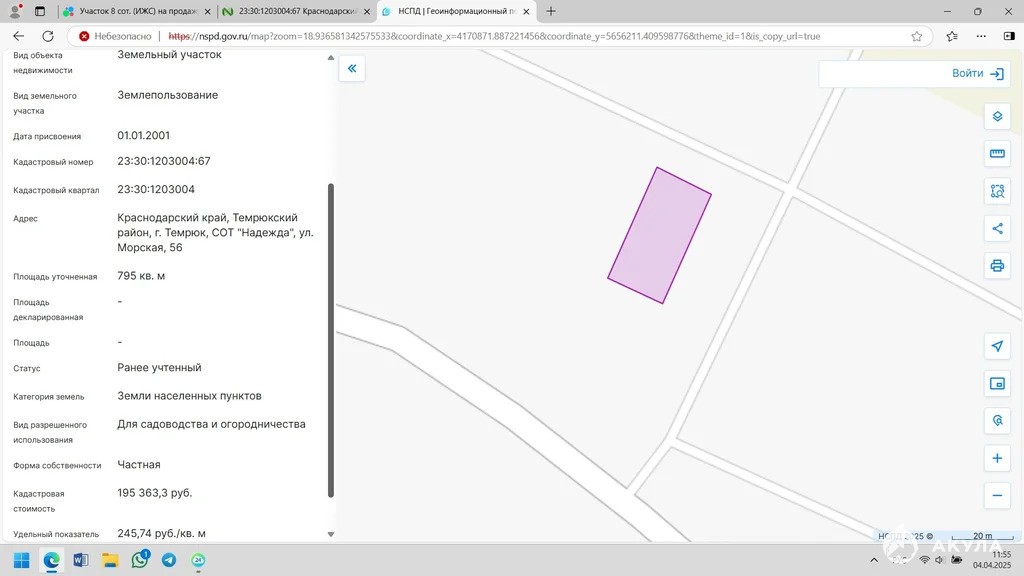Print the map with printer icon
Image resolution: width=1024 pixels, height=576 pixels.
pos(997,266)
